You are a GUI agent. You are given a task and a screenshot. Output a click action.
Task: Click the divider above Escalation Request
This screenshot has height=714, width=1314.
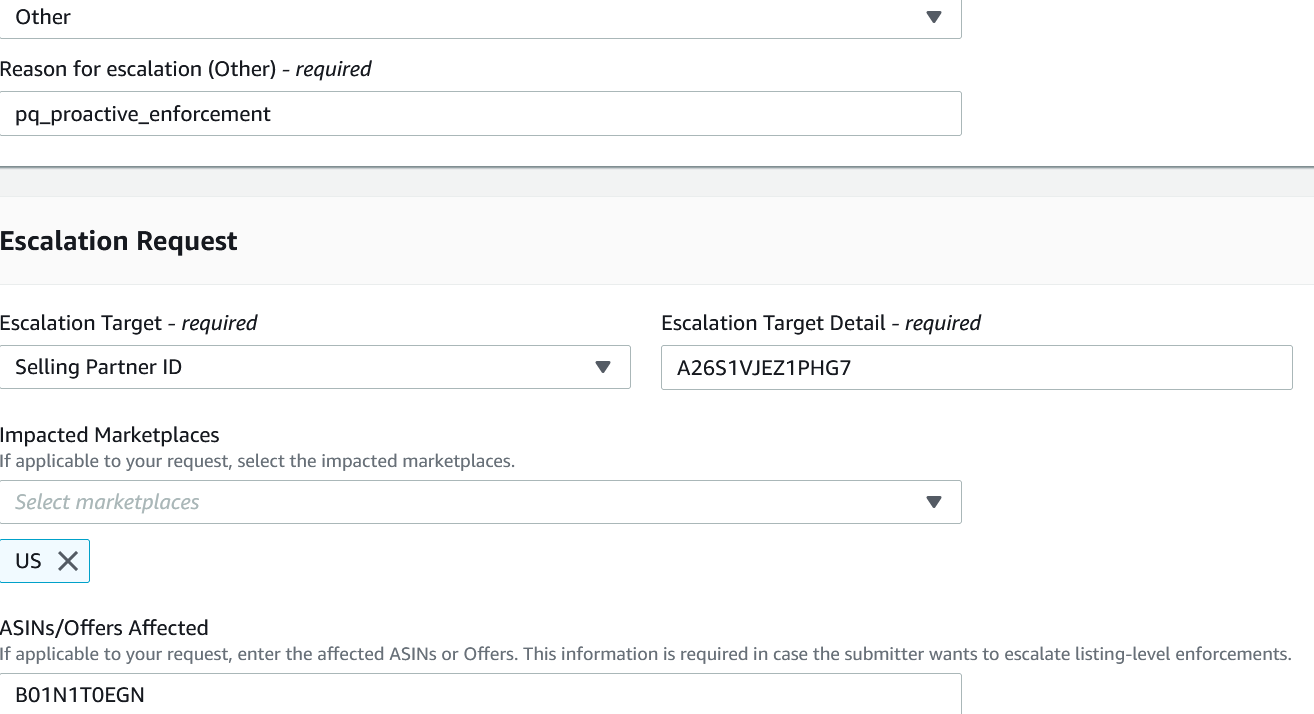click(x=657, y=167)
